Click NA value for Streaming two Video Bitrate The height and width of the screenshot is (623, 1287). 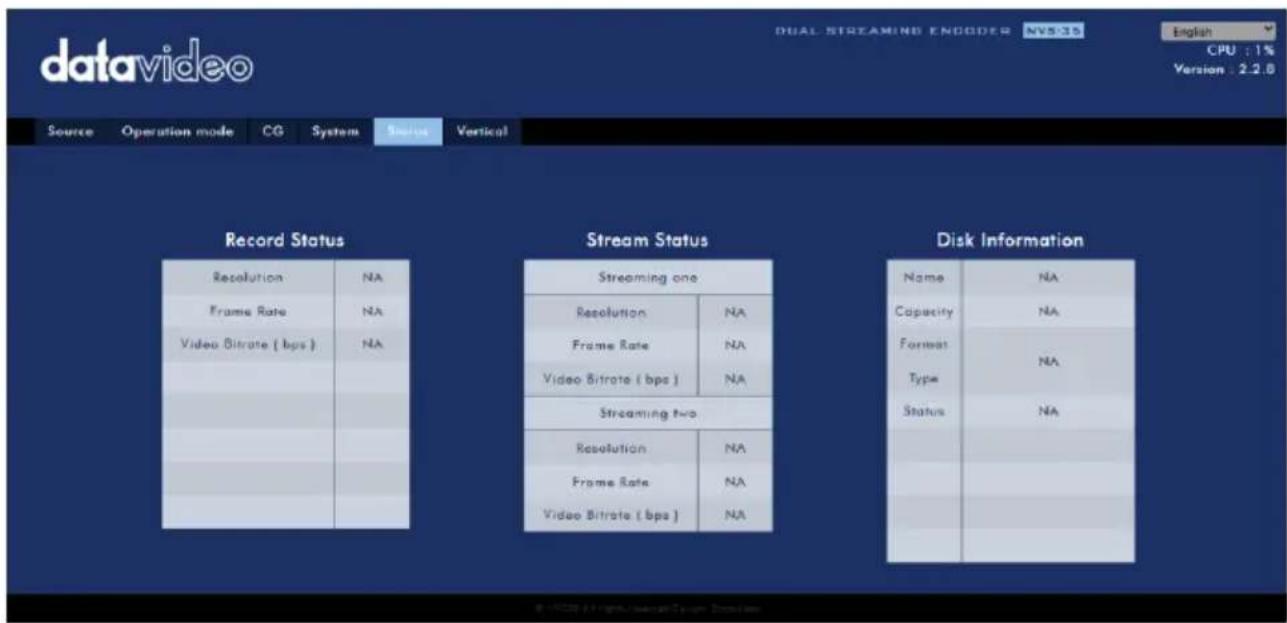click(735, 515)
